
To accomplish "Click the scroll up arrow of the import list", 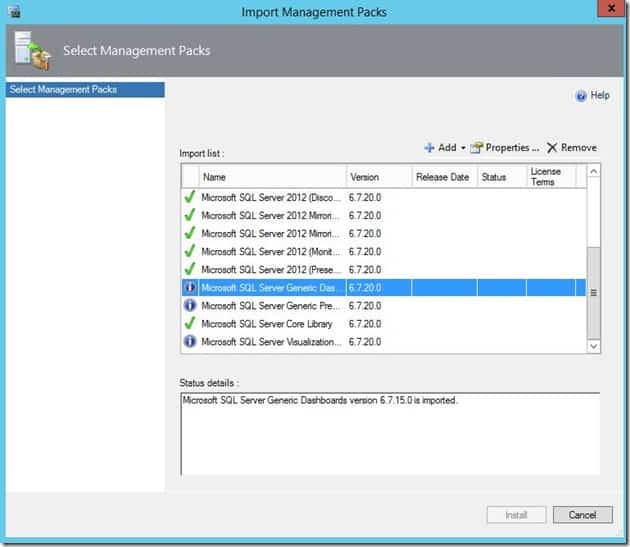I will click(x=593, y=171).
